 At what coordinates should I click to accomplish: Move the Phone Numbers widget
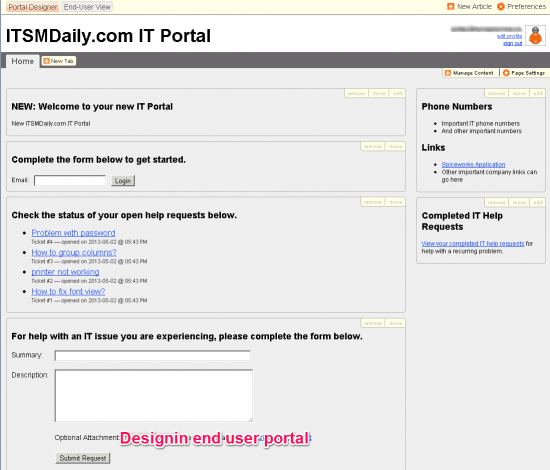pyautogui.click(x=519, y=94)
